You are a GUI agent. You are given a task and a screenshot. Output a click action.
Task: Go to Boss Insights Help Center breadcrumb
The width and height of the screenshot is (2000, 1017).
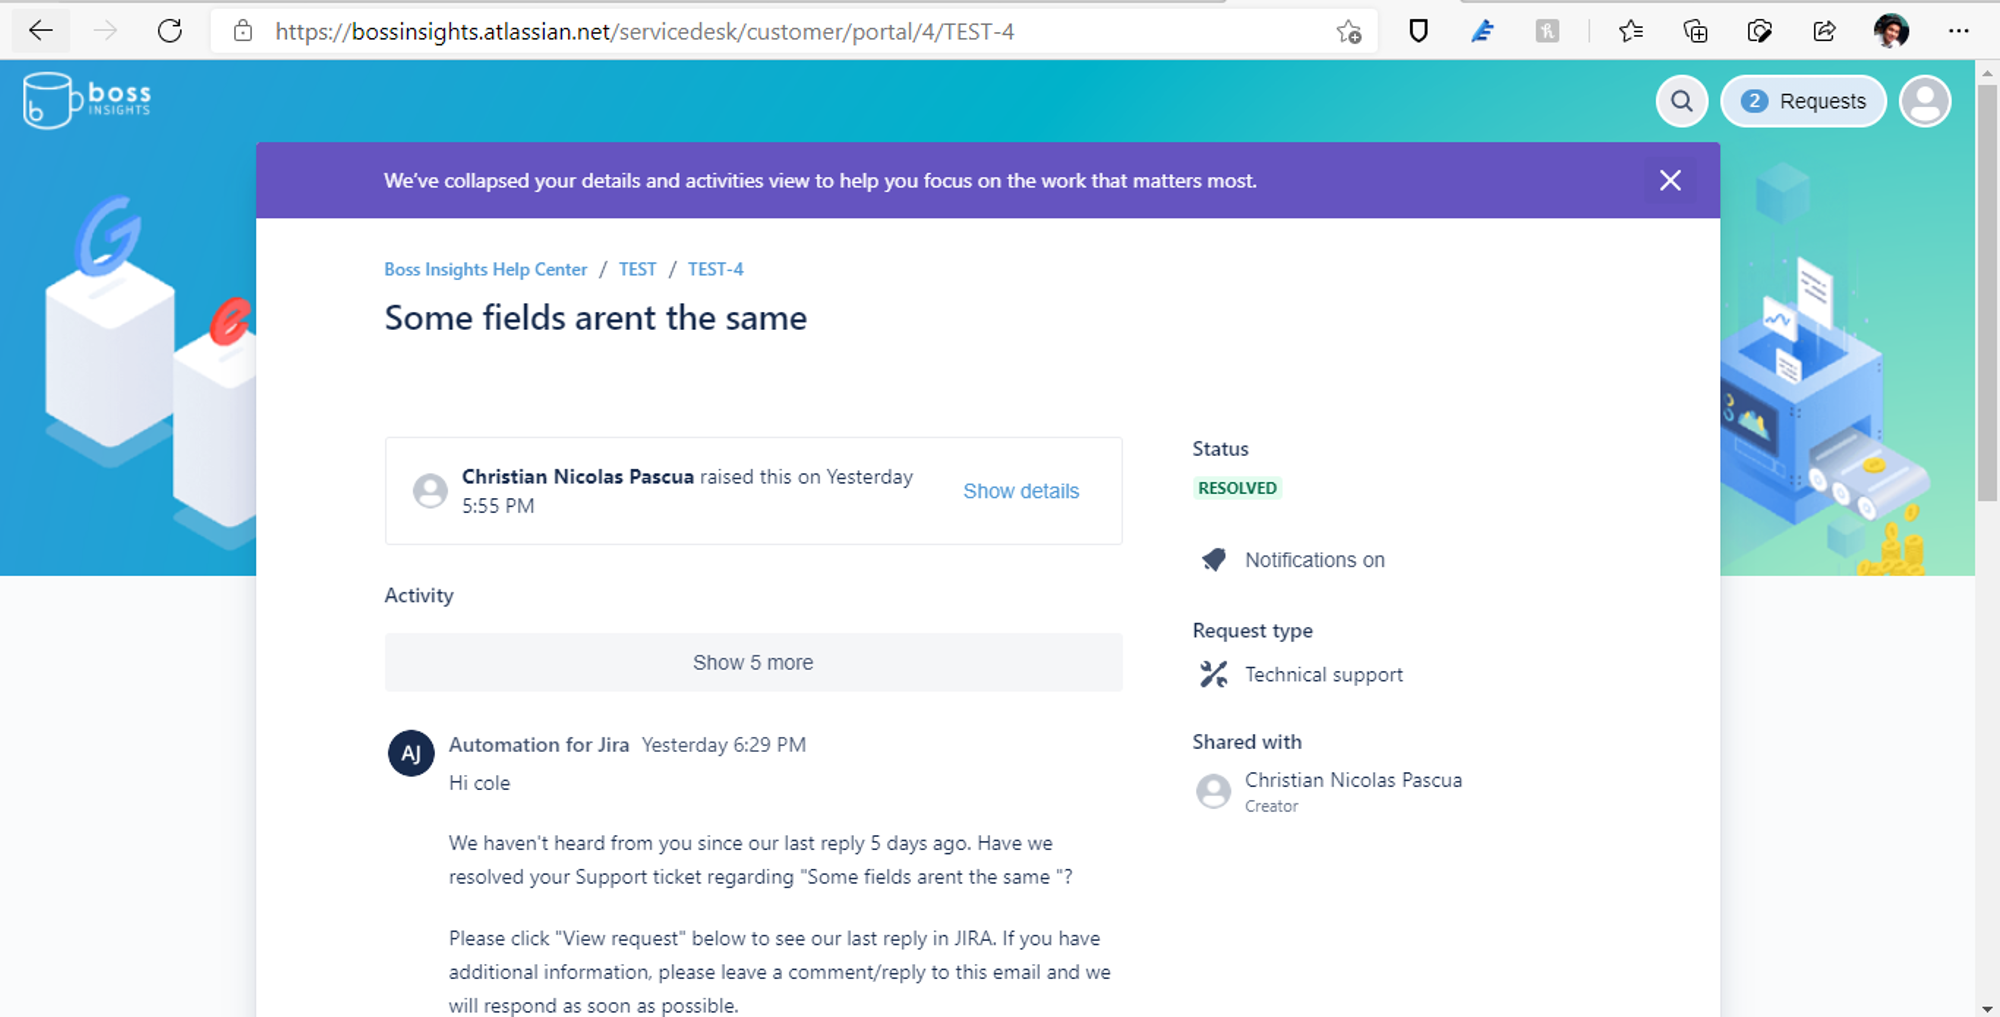pos(485,269)
